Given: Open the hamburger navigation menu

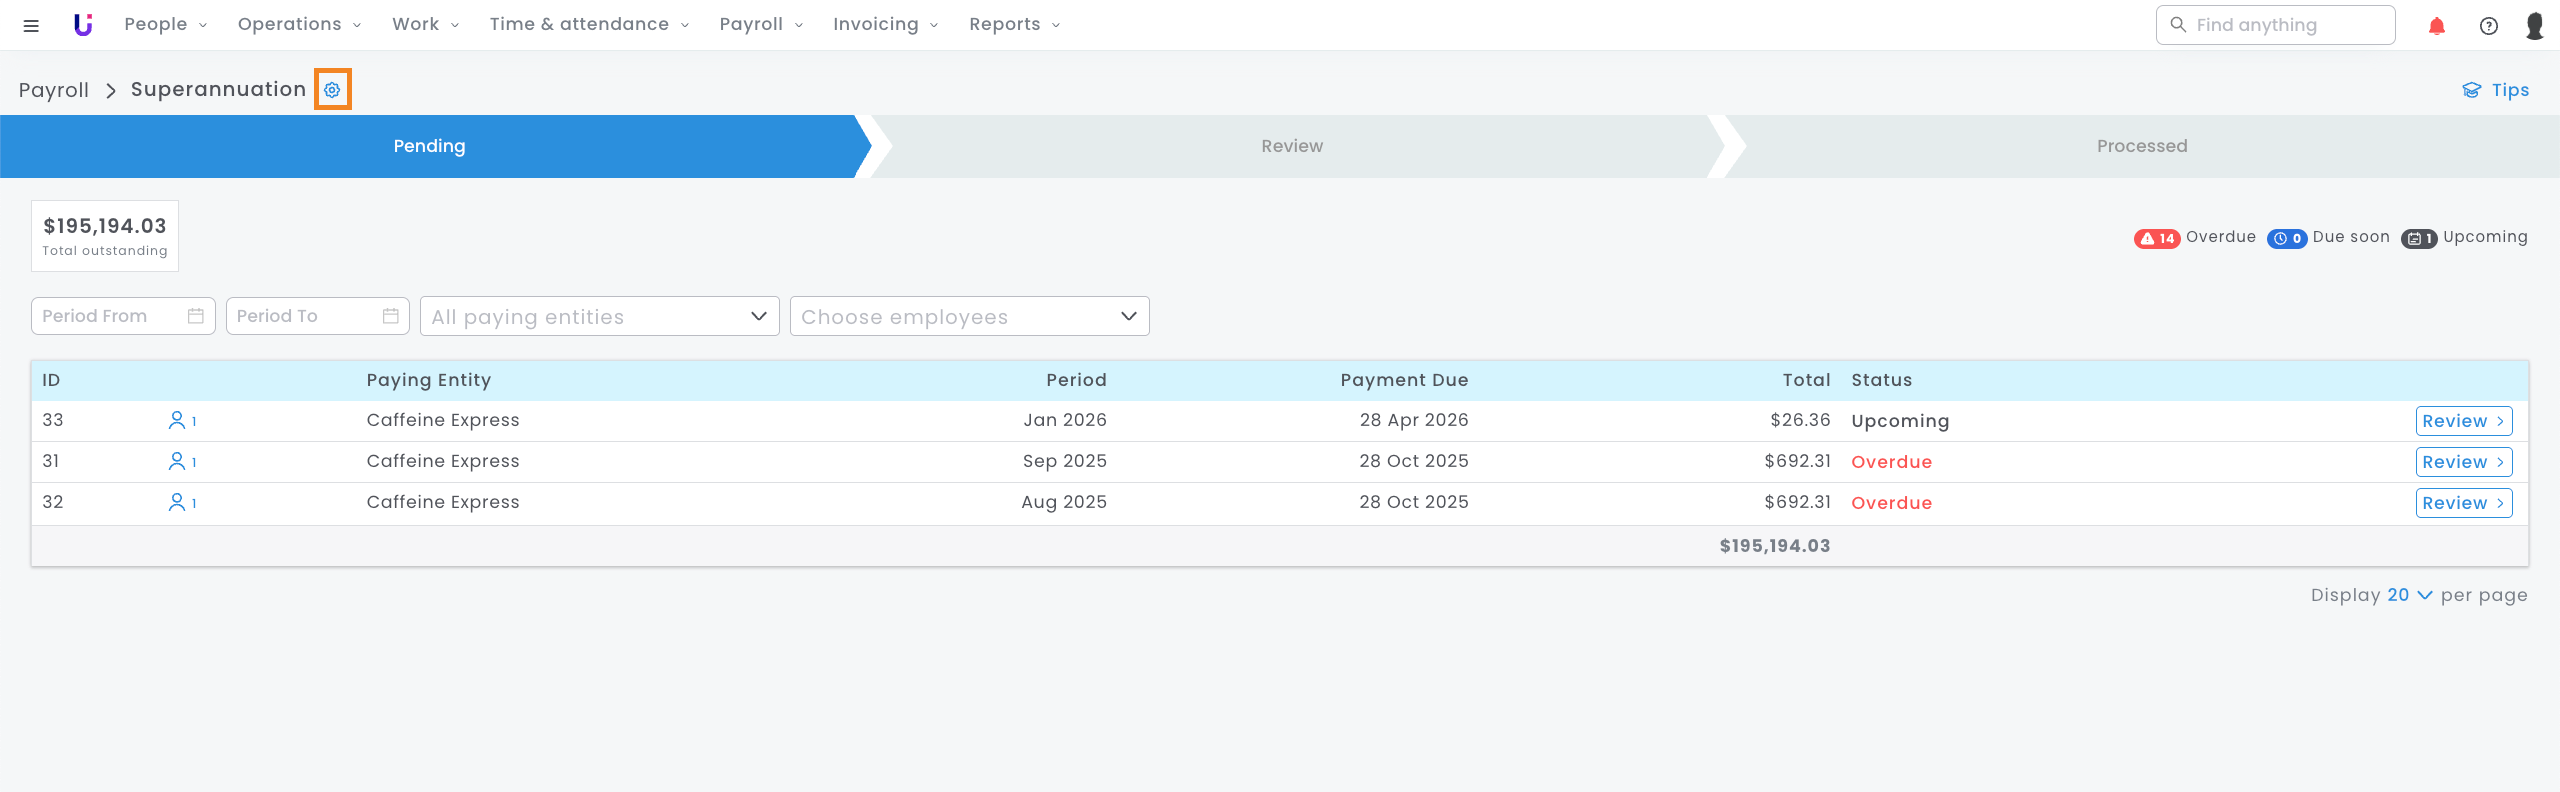Looking at the screenshot, I should [31, 25].
